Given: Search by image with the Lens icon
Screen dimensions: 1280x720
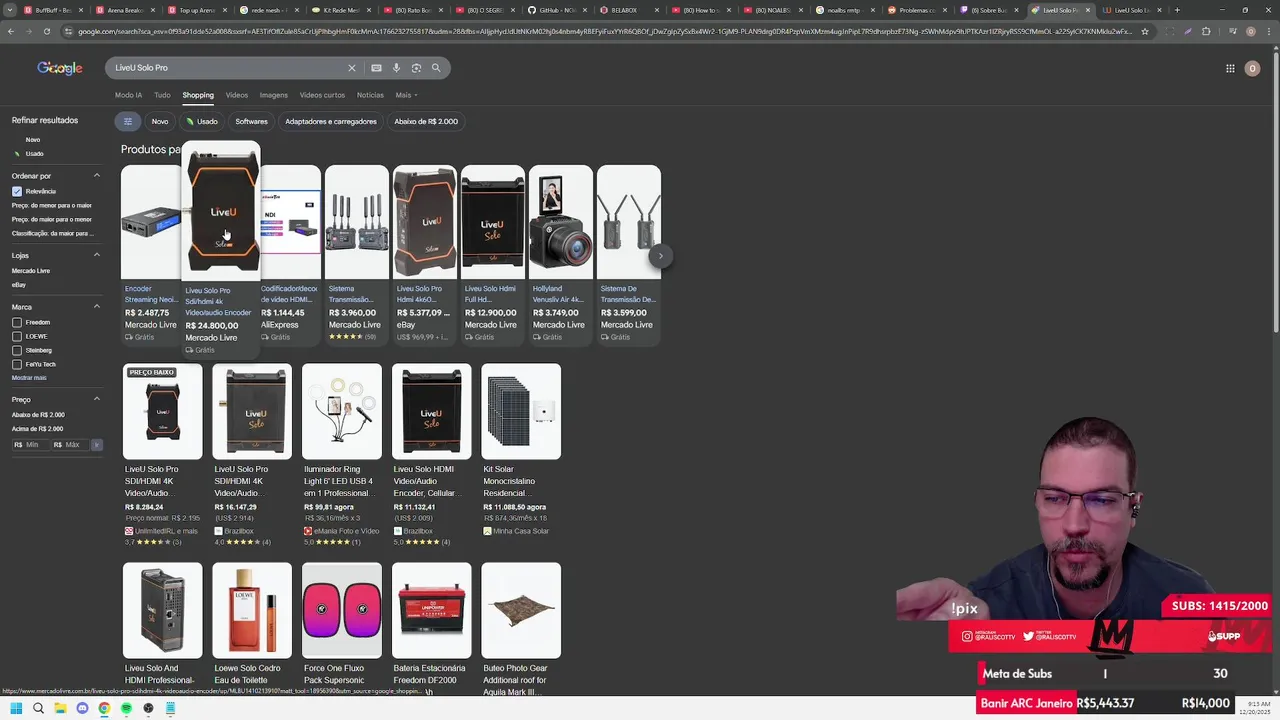Looking at the screenshot, I should (x=416, y=68).
